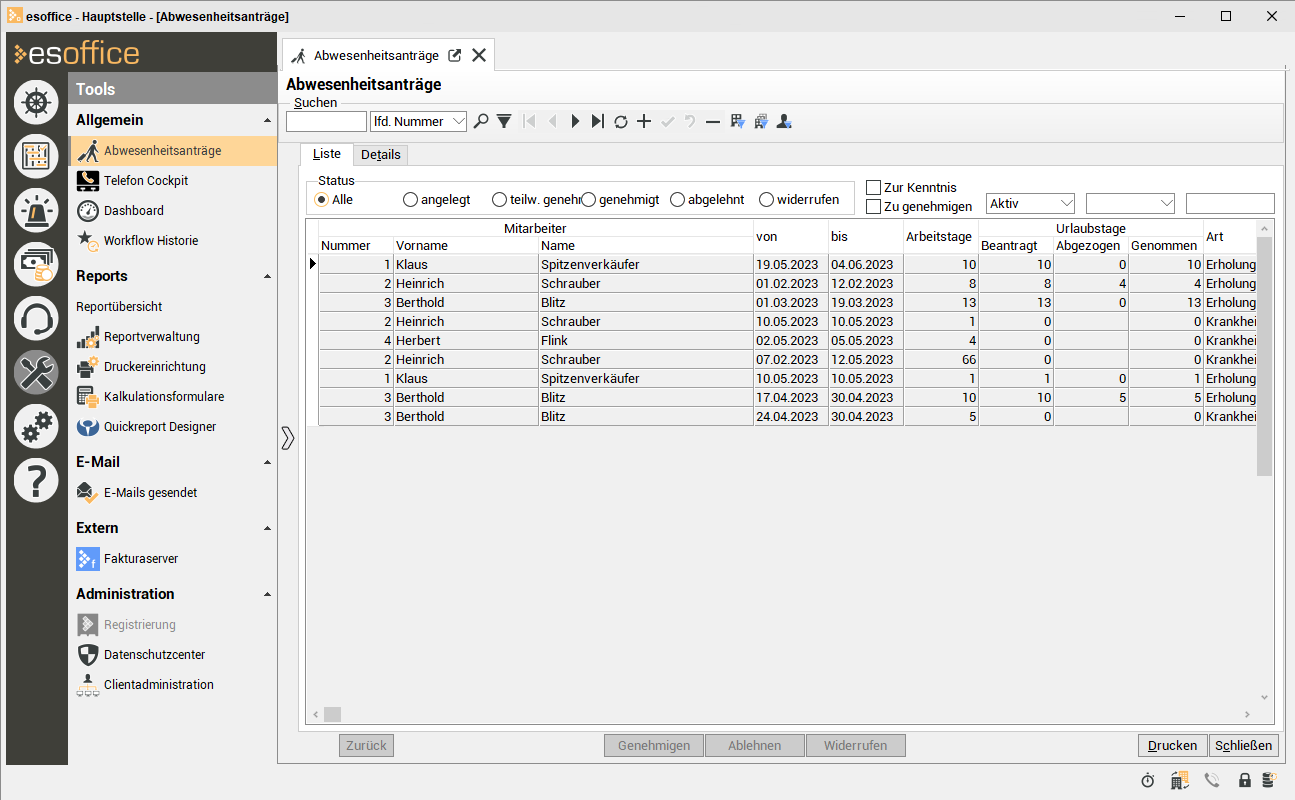The width and height of the screenshot is (1295, 800).
Task: Click into the Suchen text input field
Action: click(326, 122)
